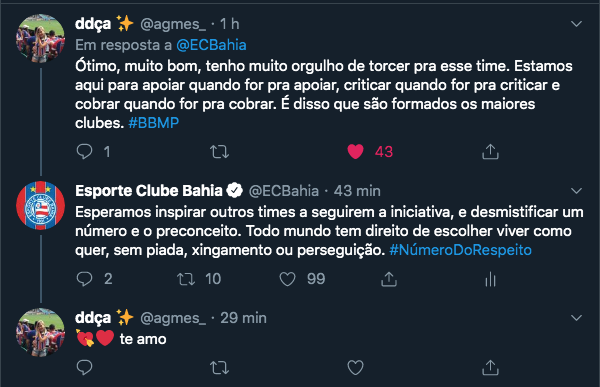The image size is (600, 387).
Task: Share the 'te amo' tweet
Action: (x=490, y=367)
